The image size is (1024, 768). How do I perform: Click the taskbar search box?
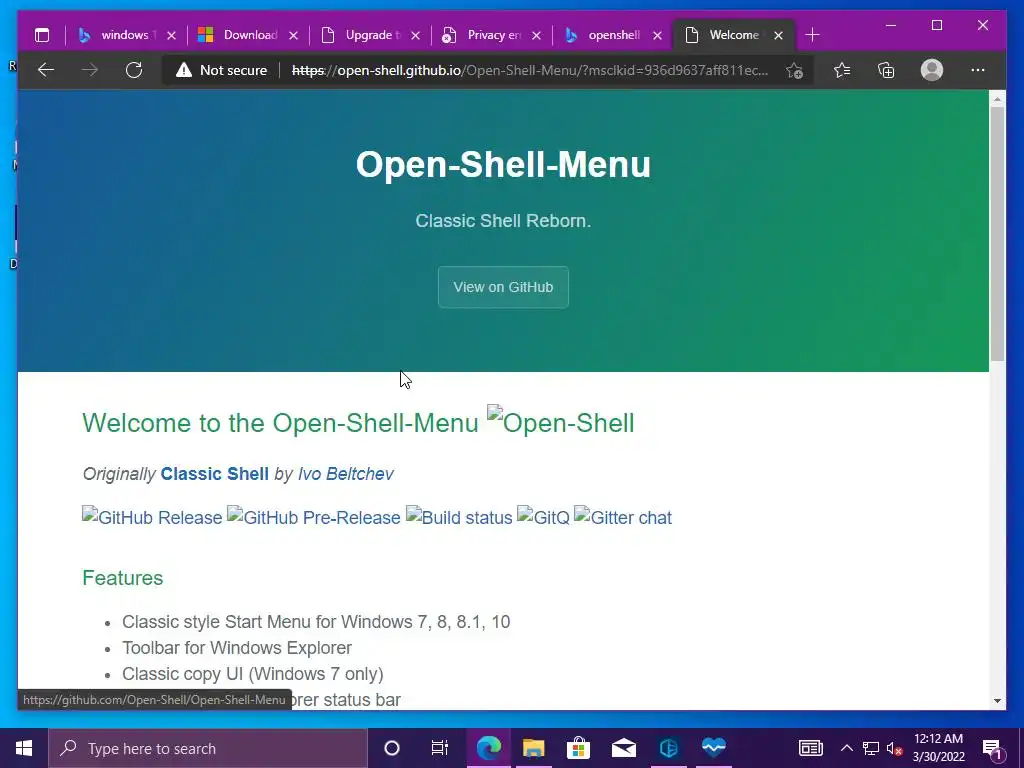pos(208,748)
